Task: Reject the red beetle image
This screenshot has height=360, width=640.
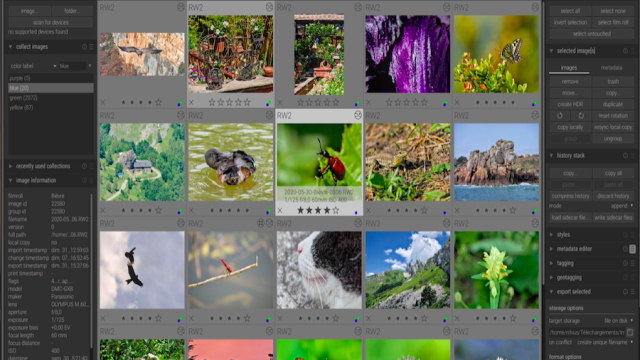Action: click(280, 211)
